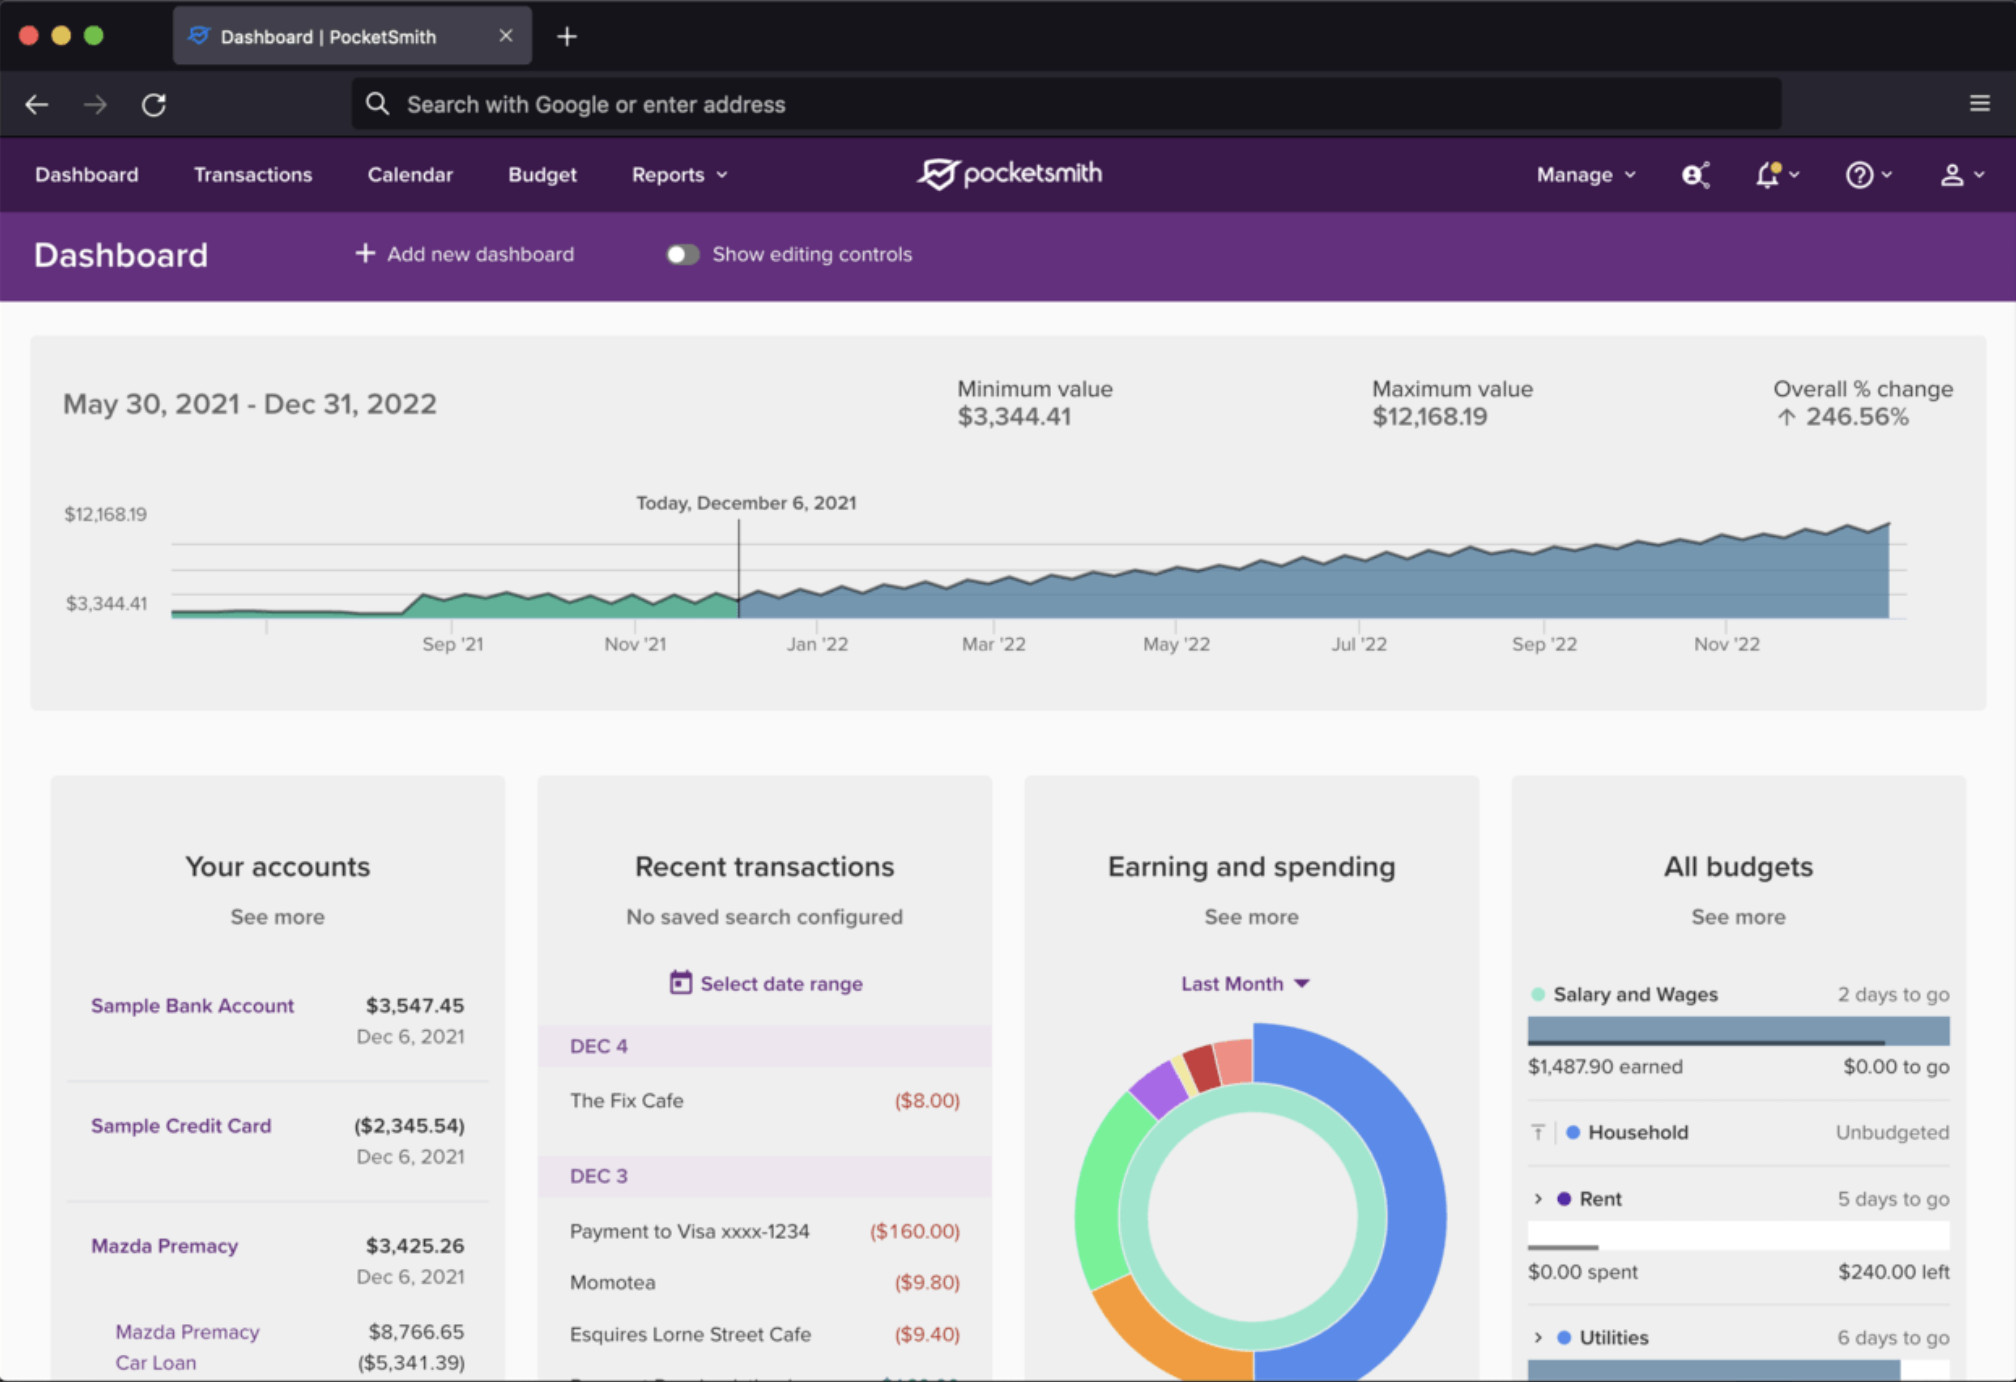Image resolution: width=2016 pixels, height=1382 pixels.
Task: Open the Transactions page
Action: point(253,175)
